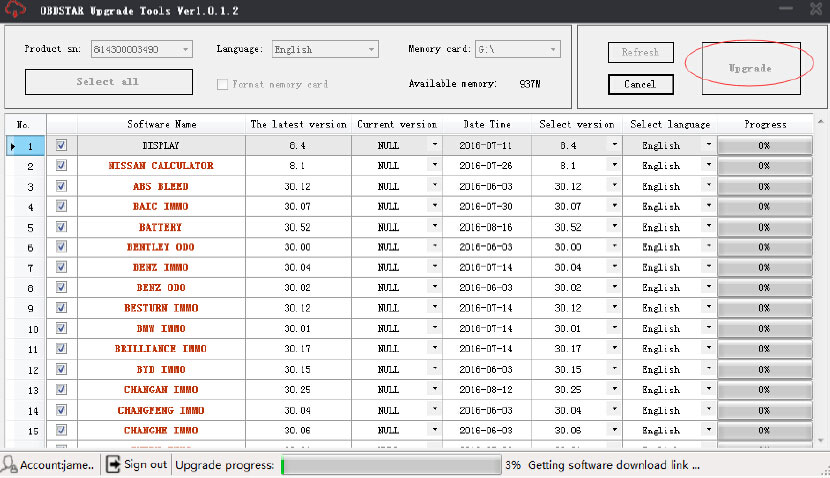Open Select language dropdown for BATTERY
This screenshot has width=830, height=478.
pyautogui.click(x=709, y=226)
